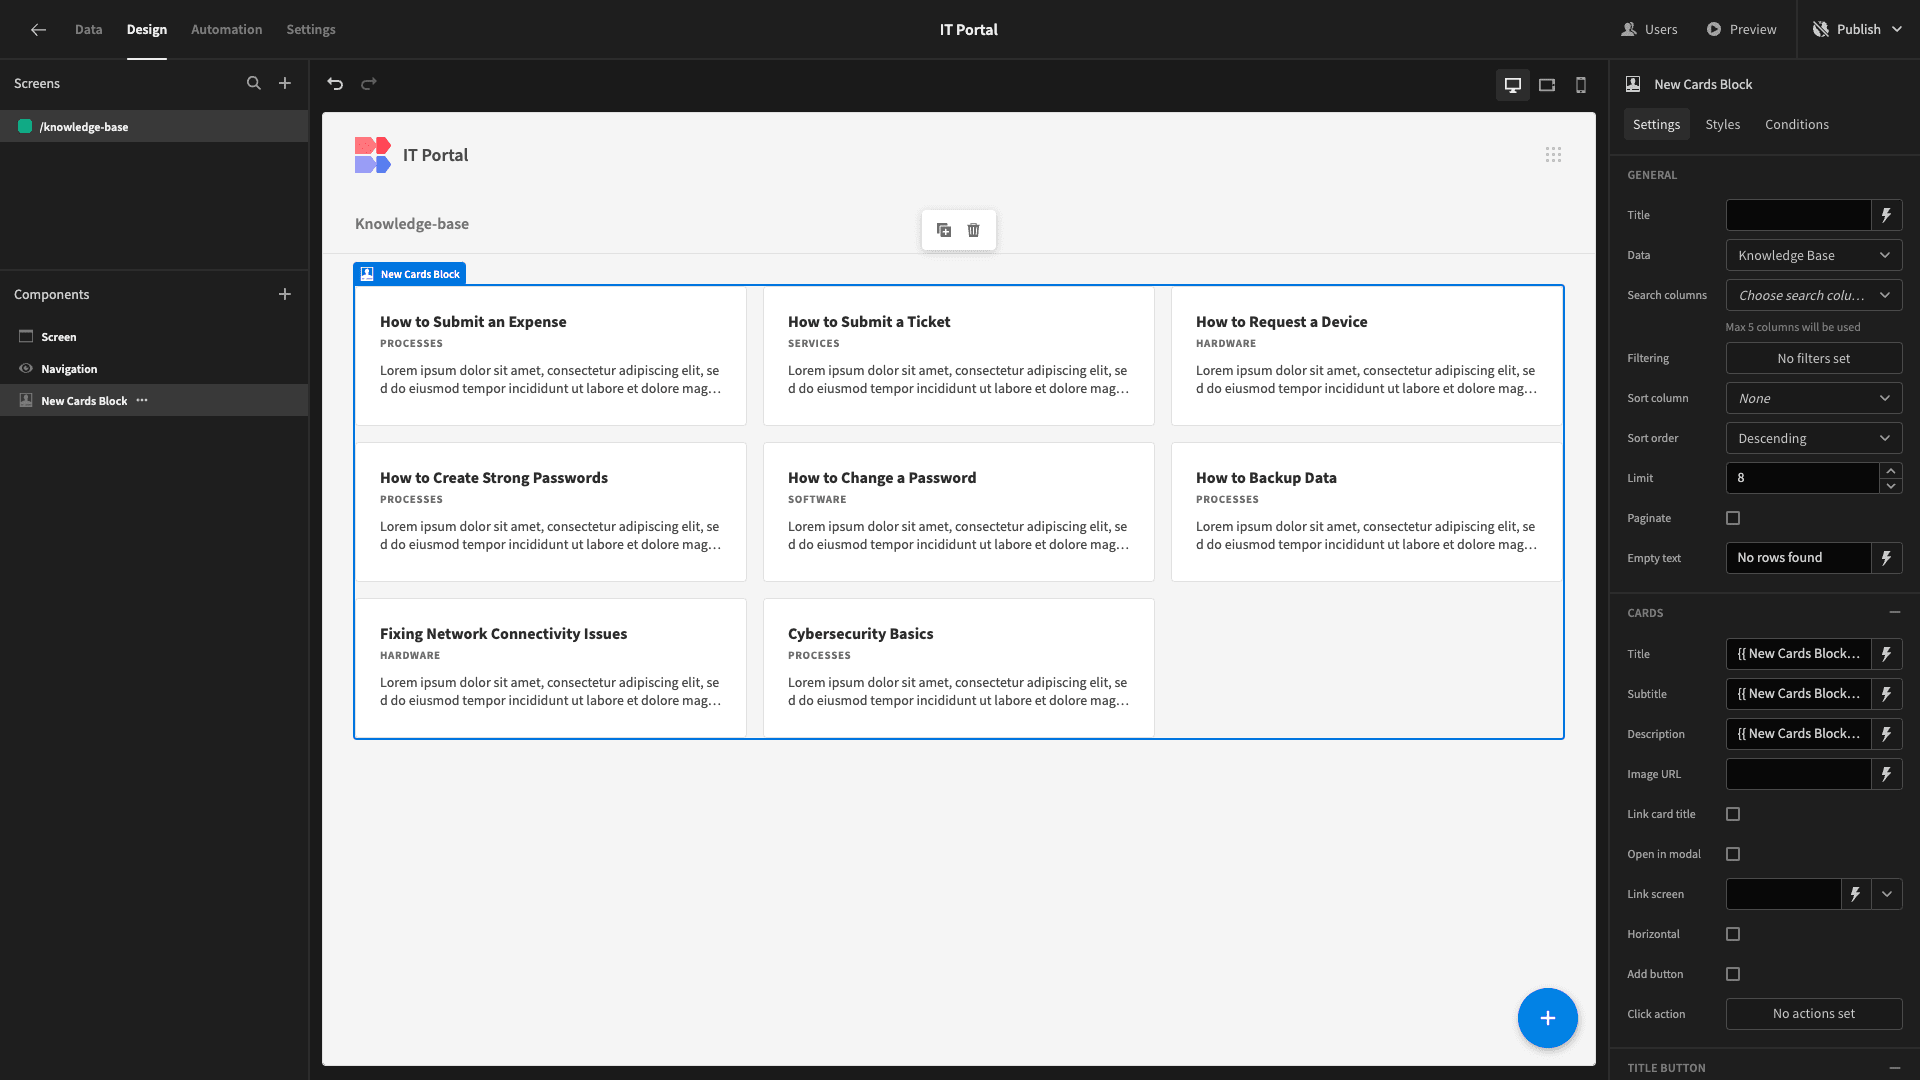Open the Conditions tab

pyautogui.click(x=1797, y=124)
